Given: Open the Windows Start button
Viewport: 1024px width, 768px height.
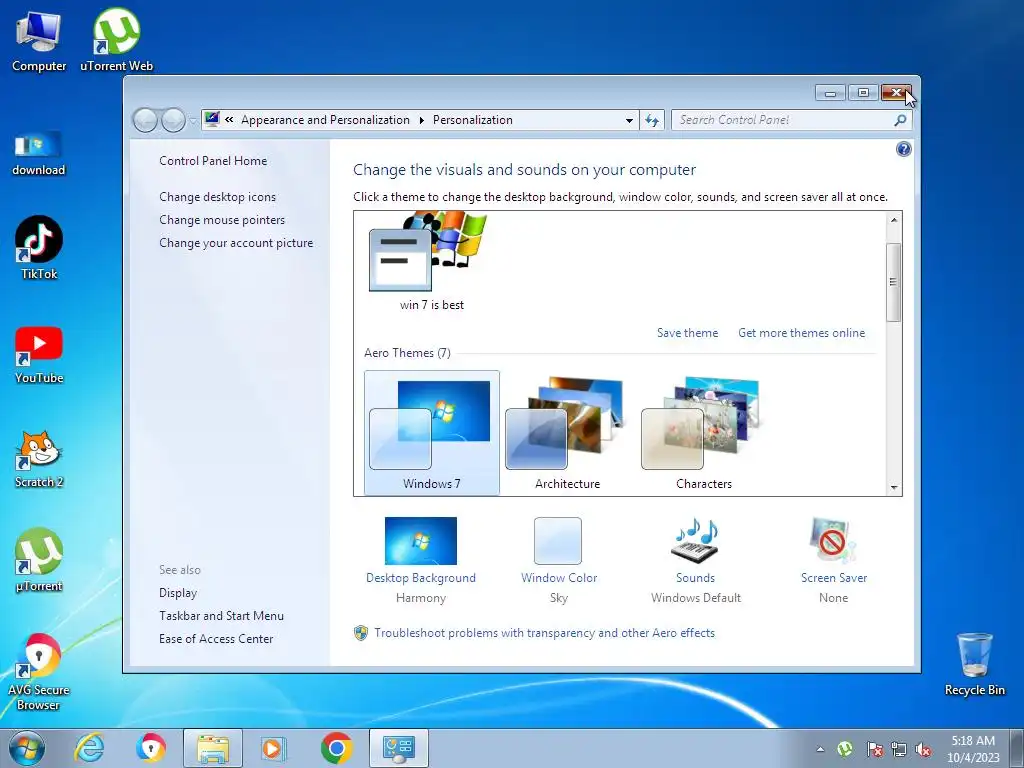Looking at the screenshot, I should point(27,748).
